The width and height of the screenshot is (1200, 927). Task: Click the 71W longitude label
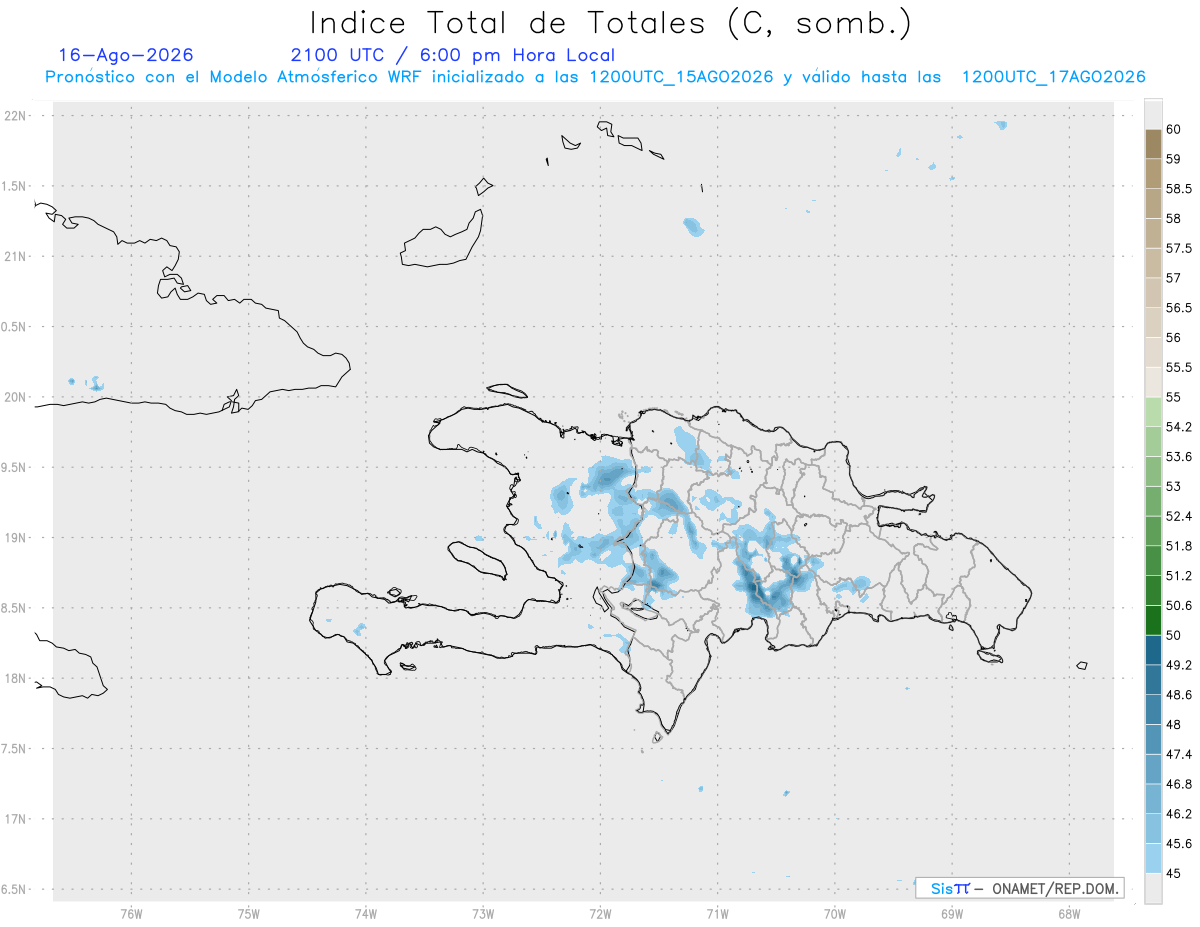pos(717,914)
